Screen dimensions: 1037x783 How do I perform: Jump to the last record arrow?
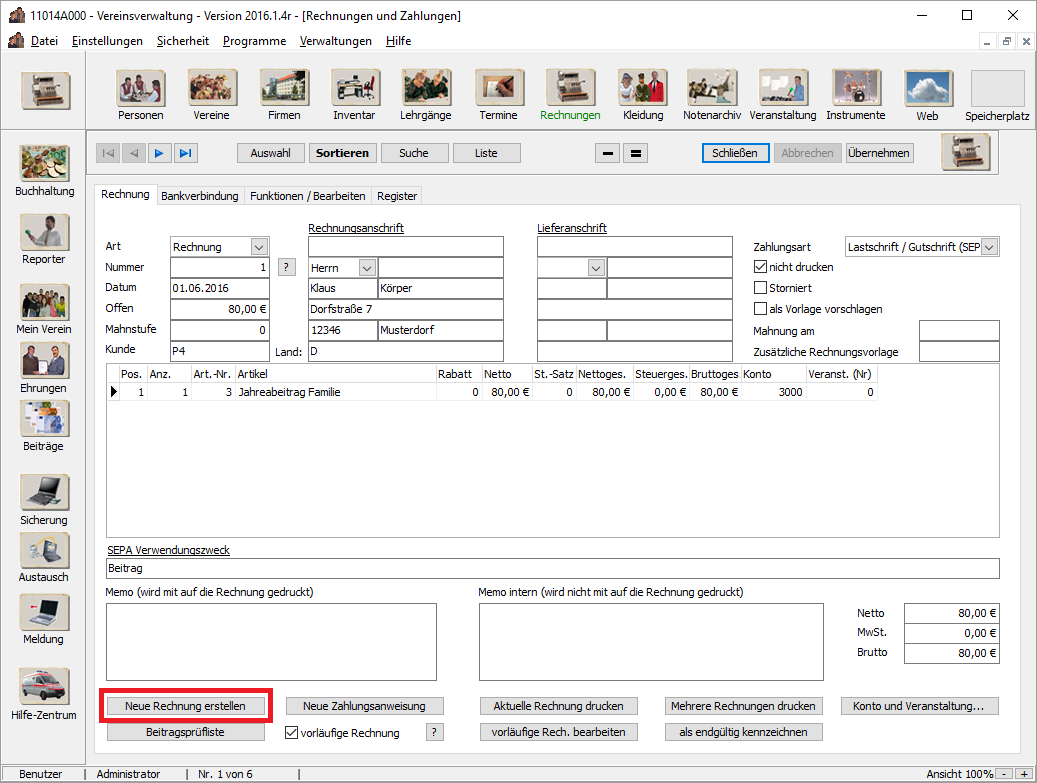(185, 153)
